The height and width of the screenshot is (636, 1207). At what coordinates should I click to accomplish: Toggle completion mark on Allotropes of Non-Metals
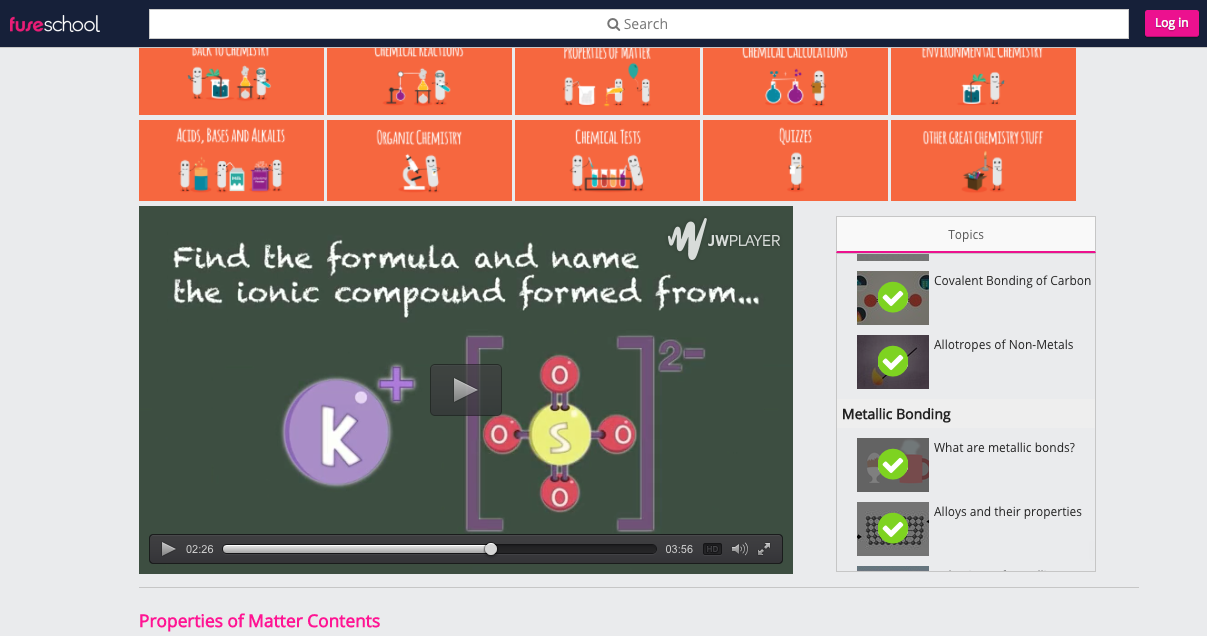pyautogui.click(x=892, y=361)
